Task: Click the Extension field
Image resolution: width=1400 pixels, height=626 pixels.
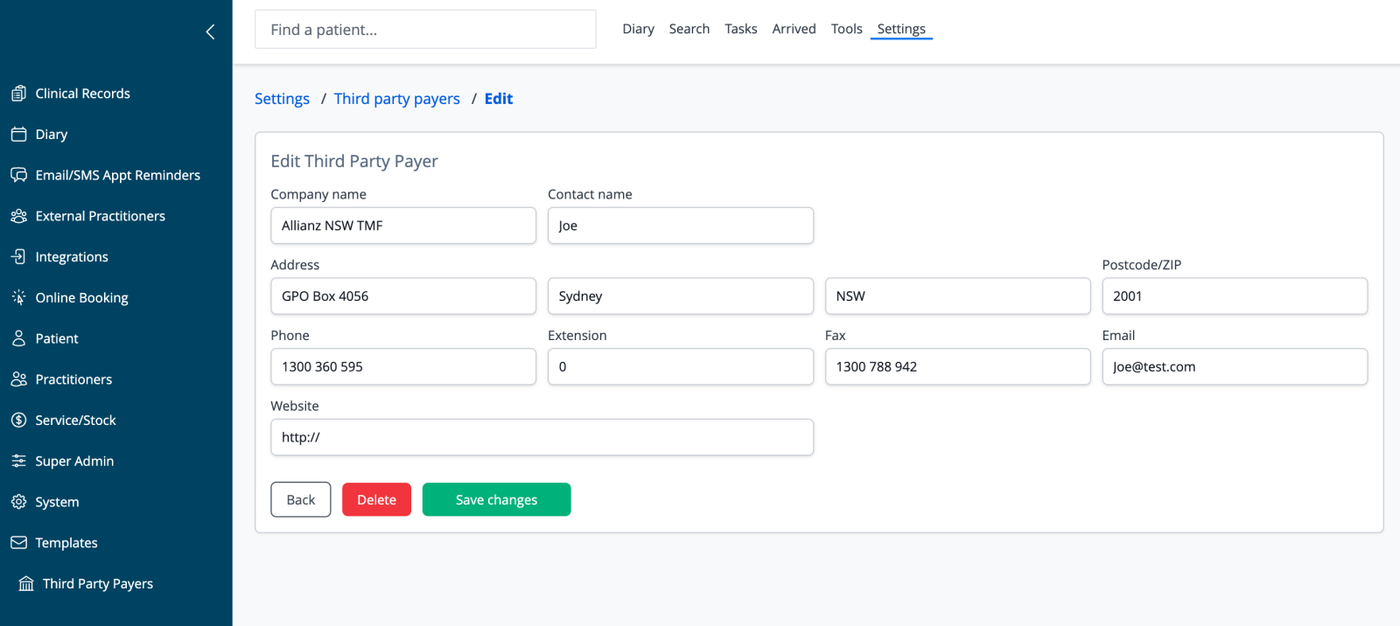Action: [x=681, y=367]
